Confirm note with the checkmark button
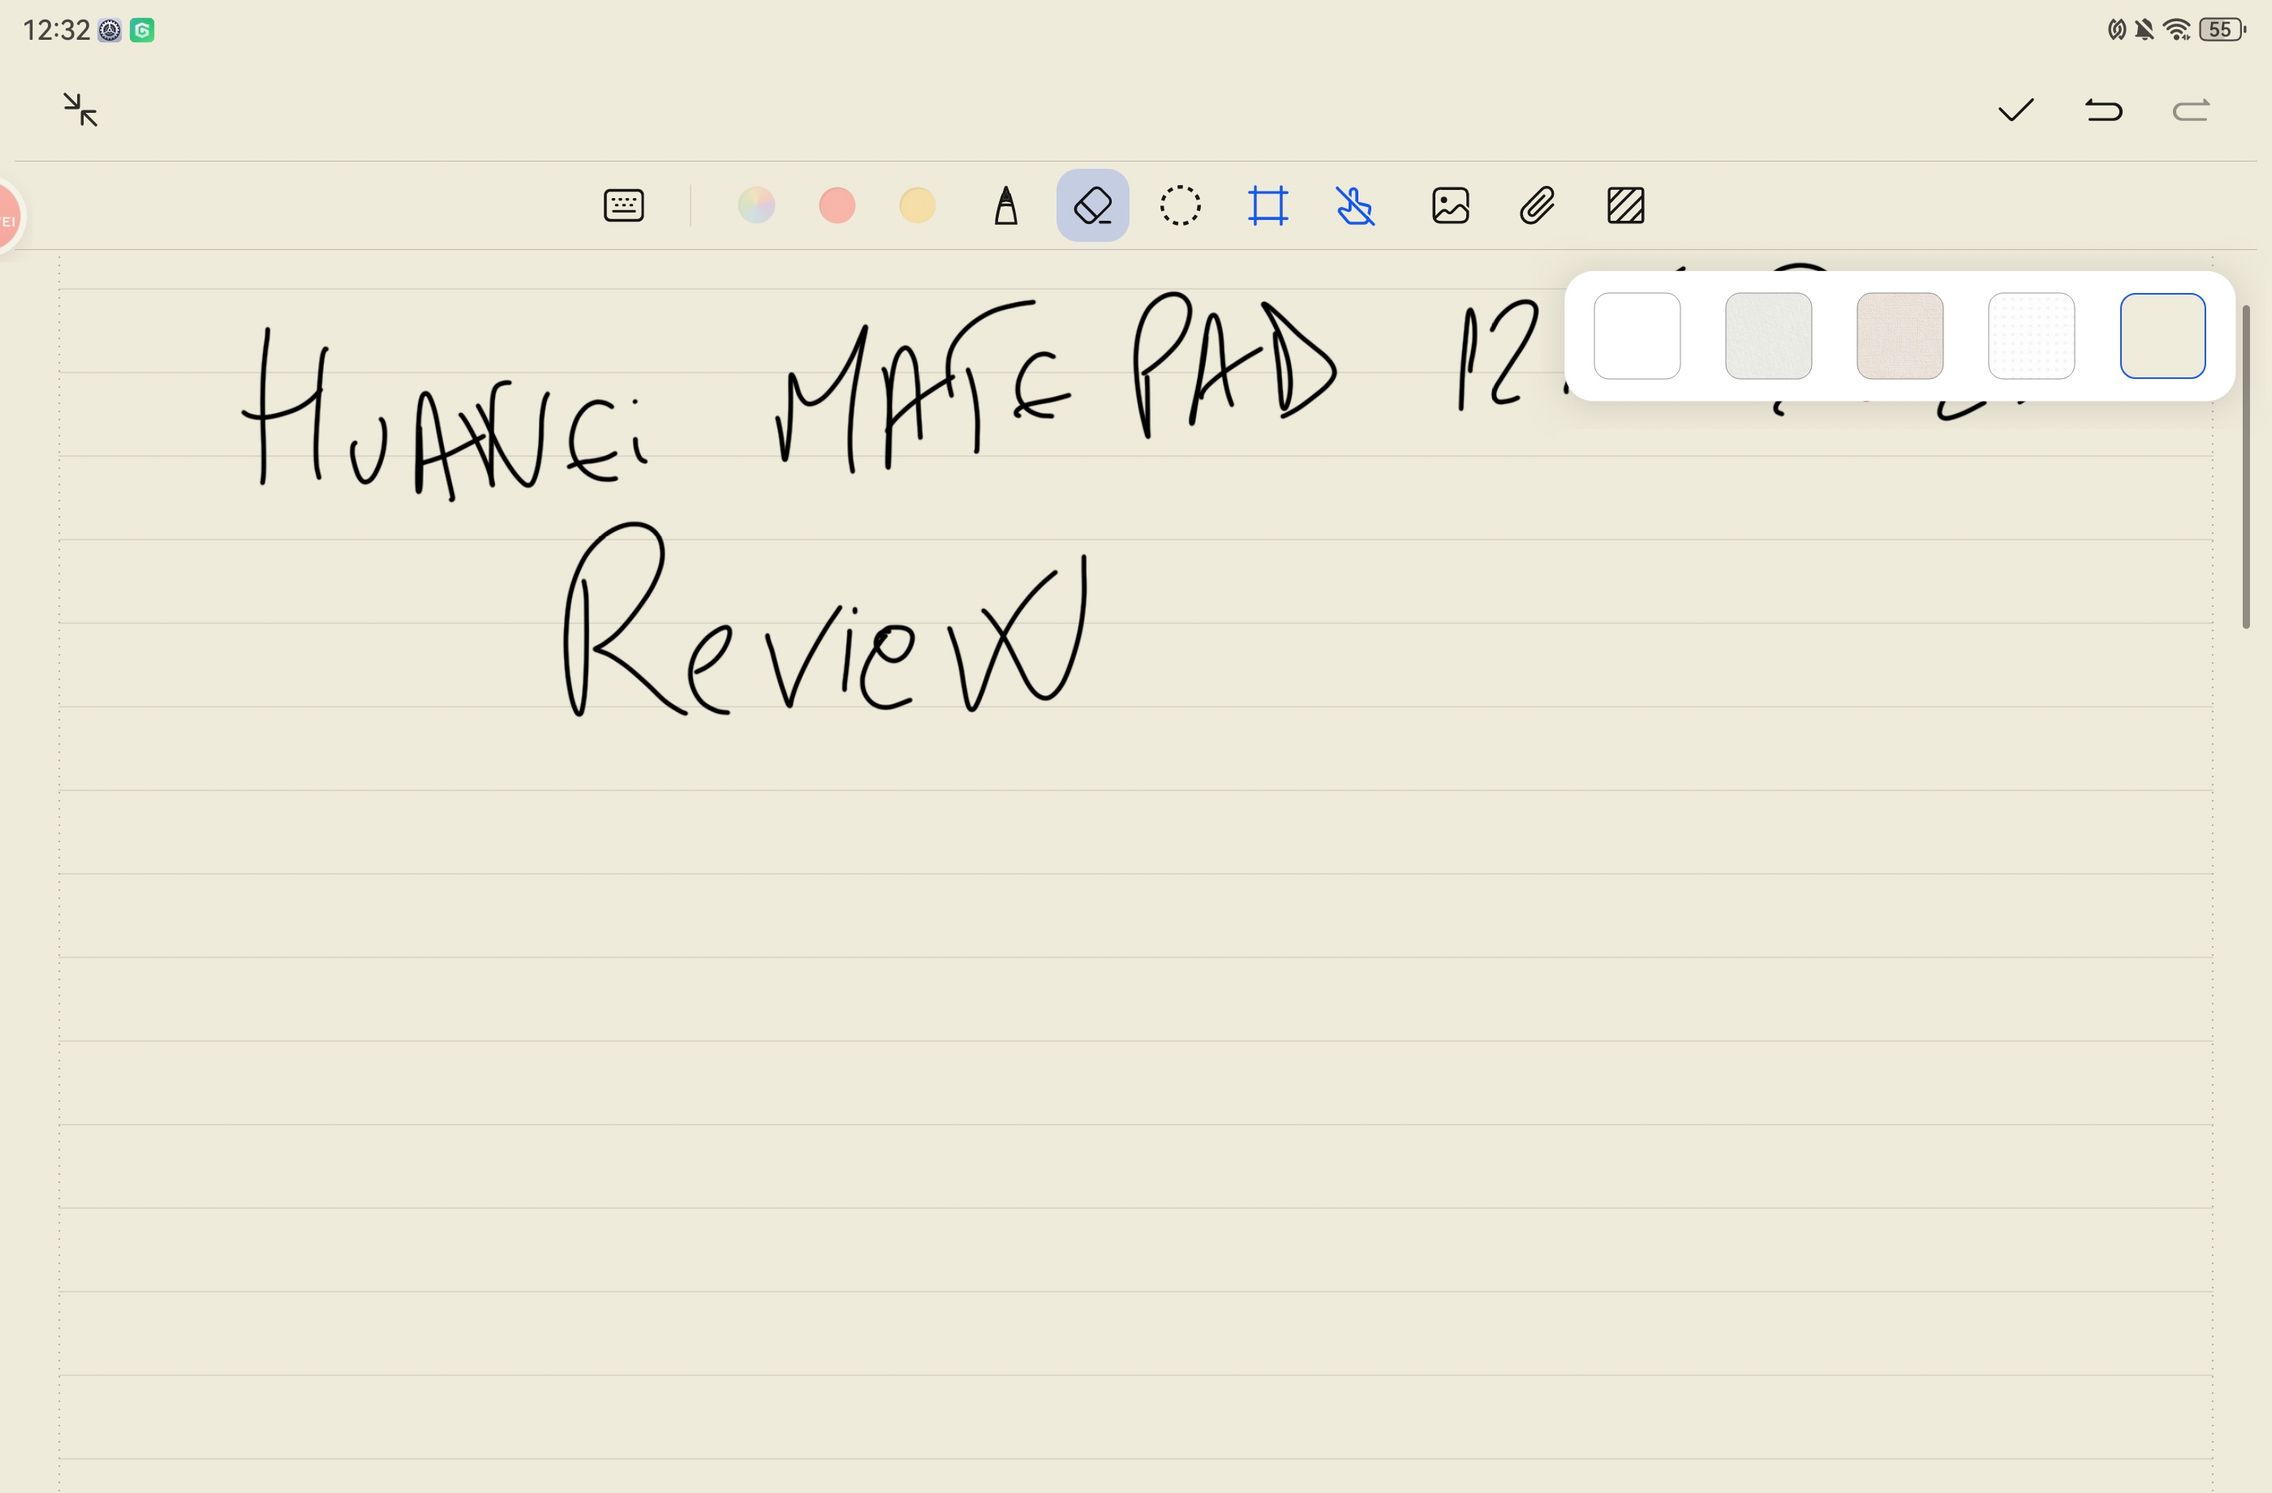2272x1493 pixels. click(x=2015, y=110)
